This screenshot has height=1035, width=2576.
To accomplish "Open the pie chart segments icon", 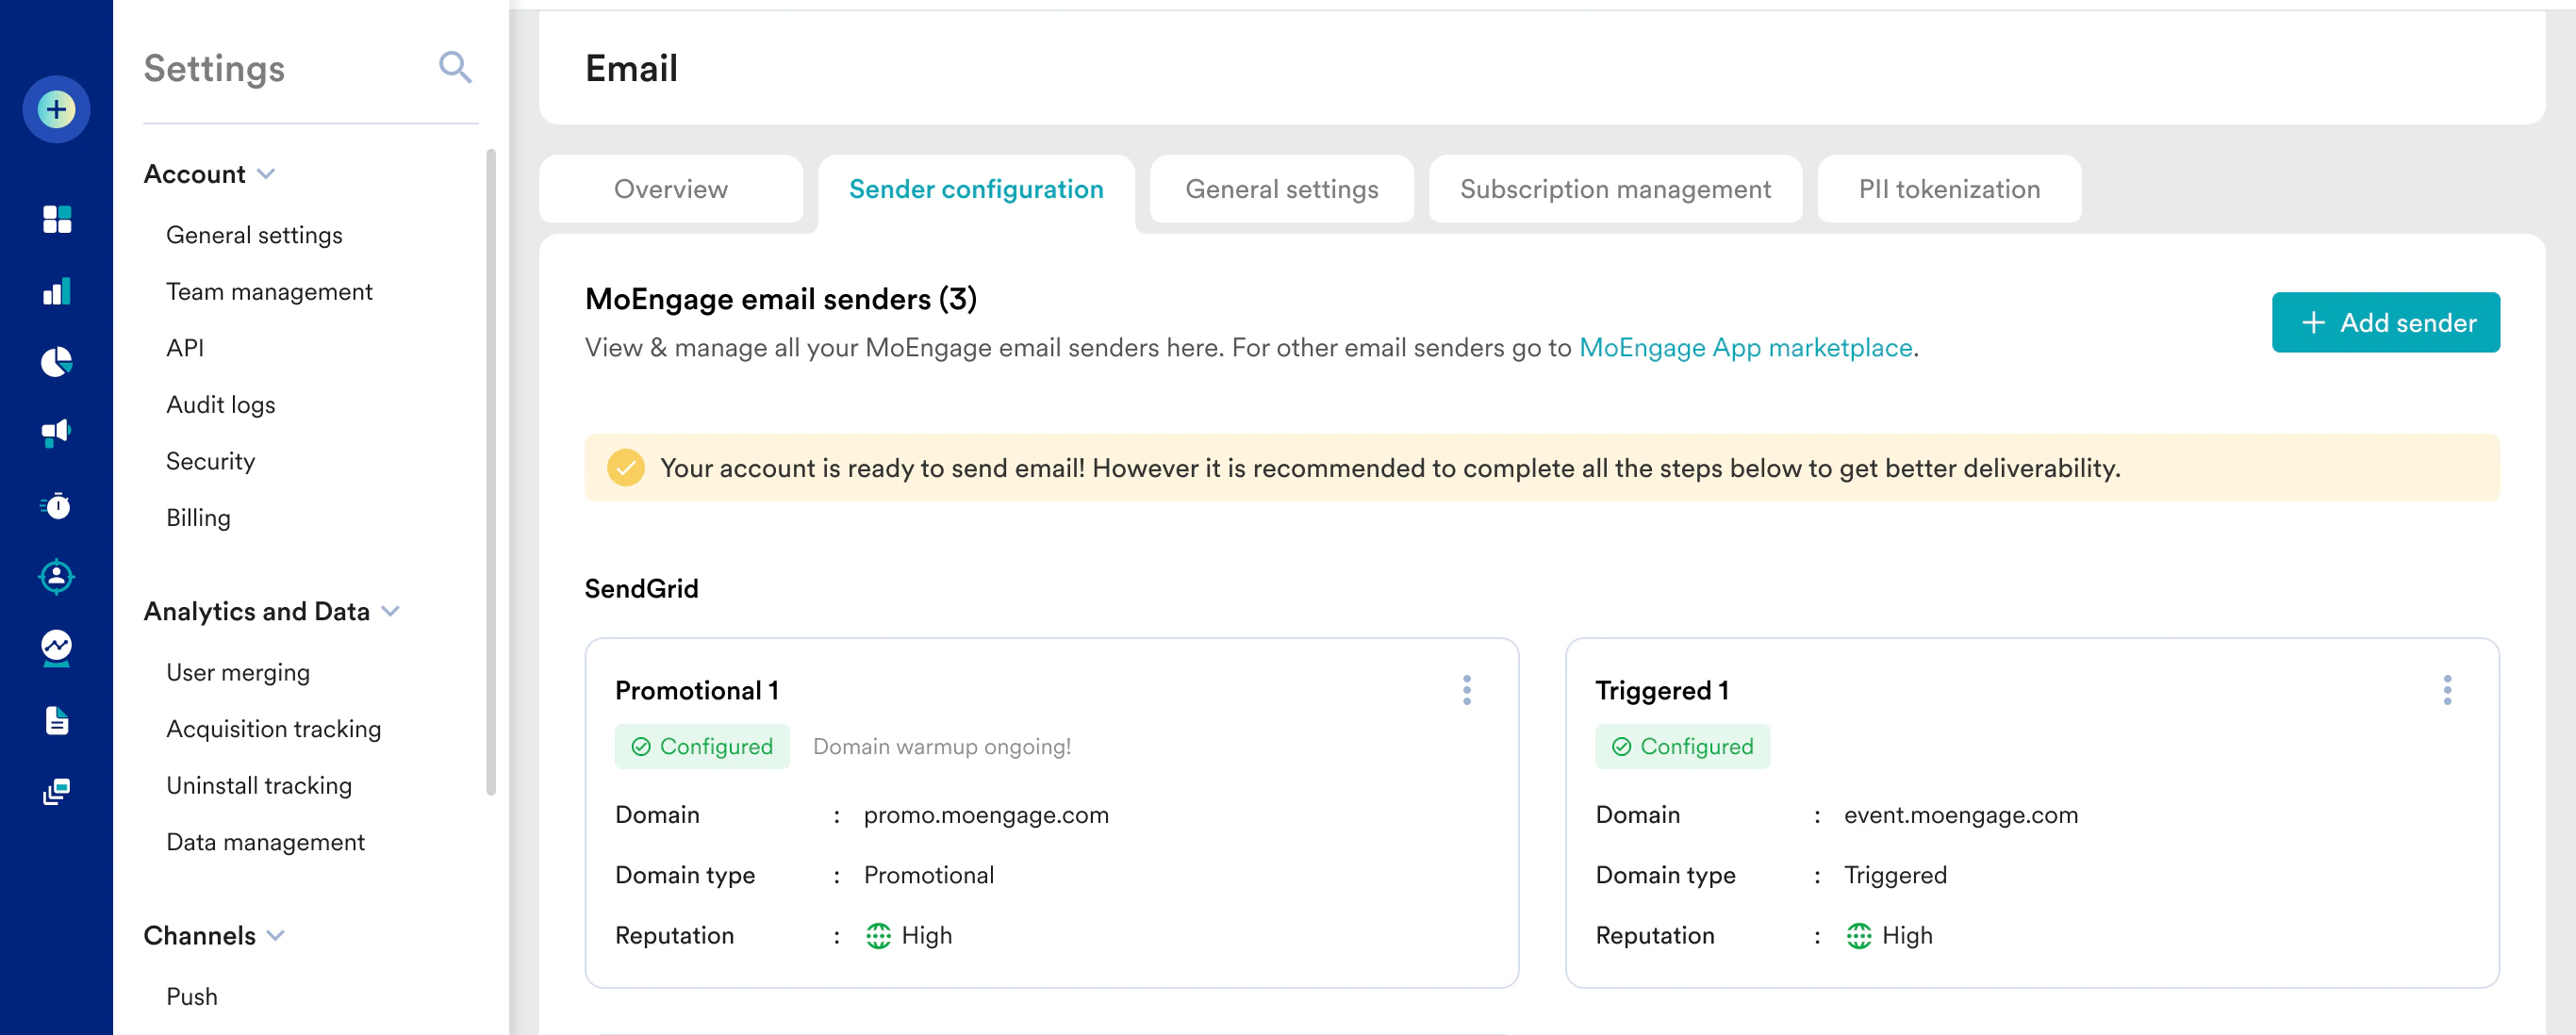I will [x=56, y=362].
